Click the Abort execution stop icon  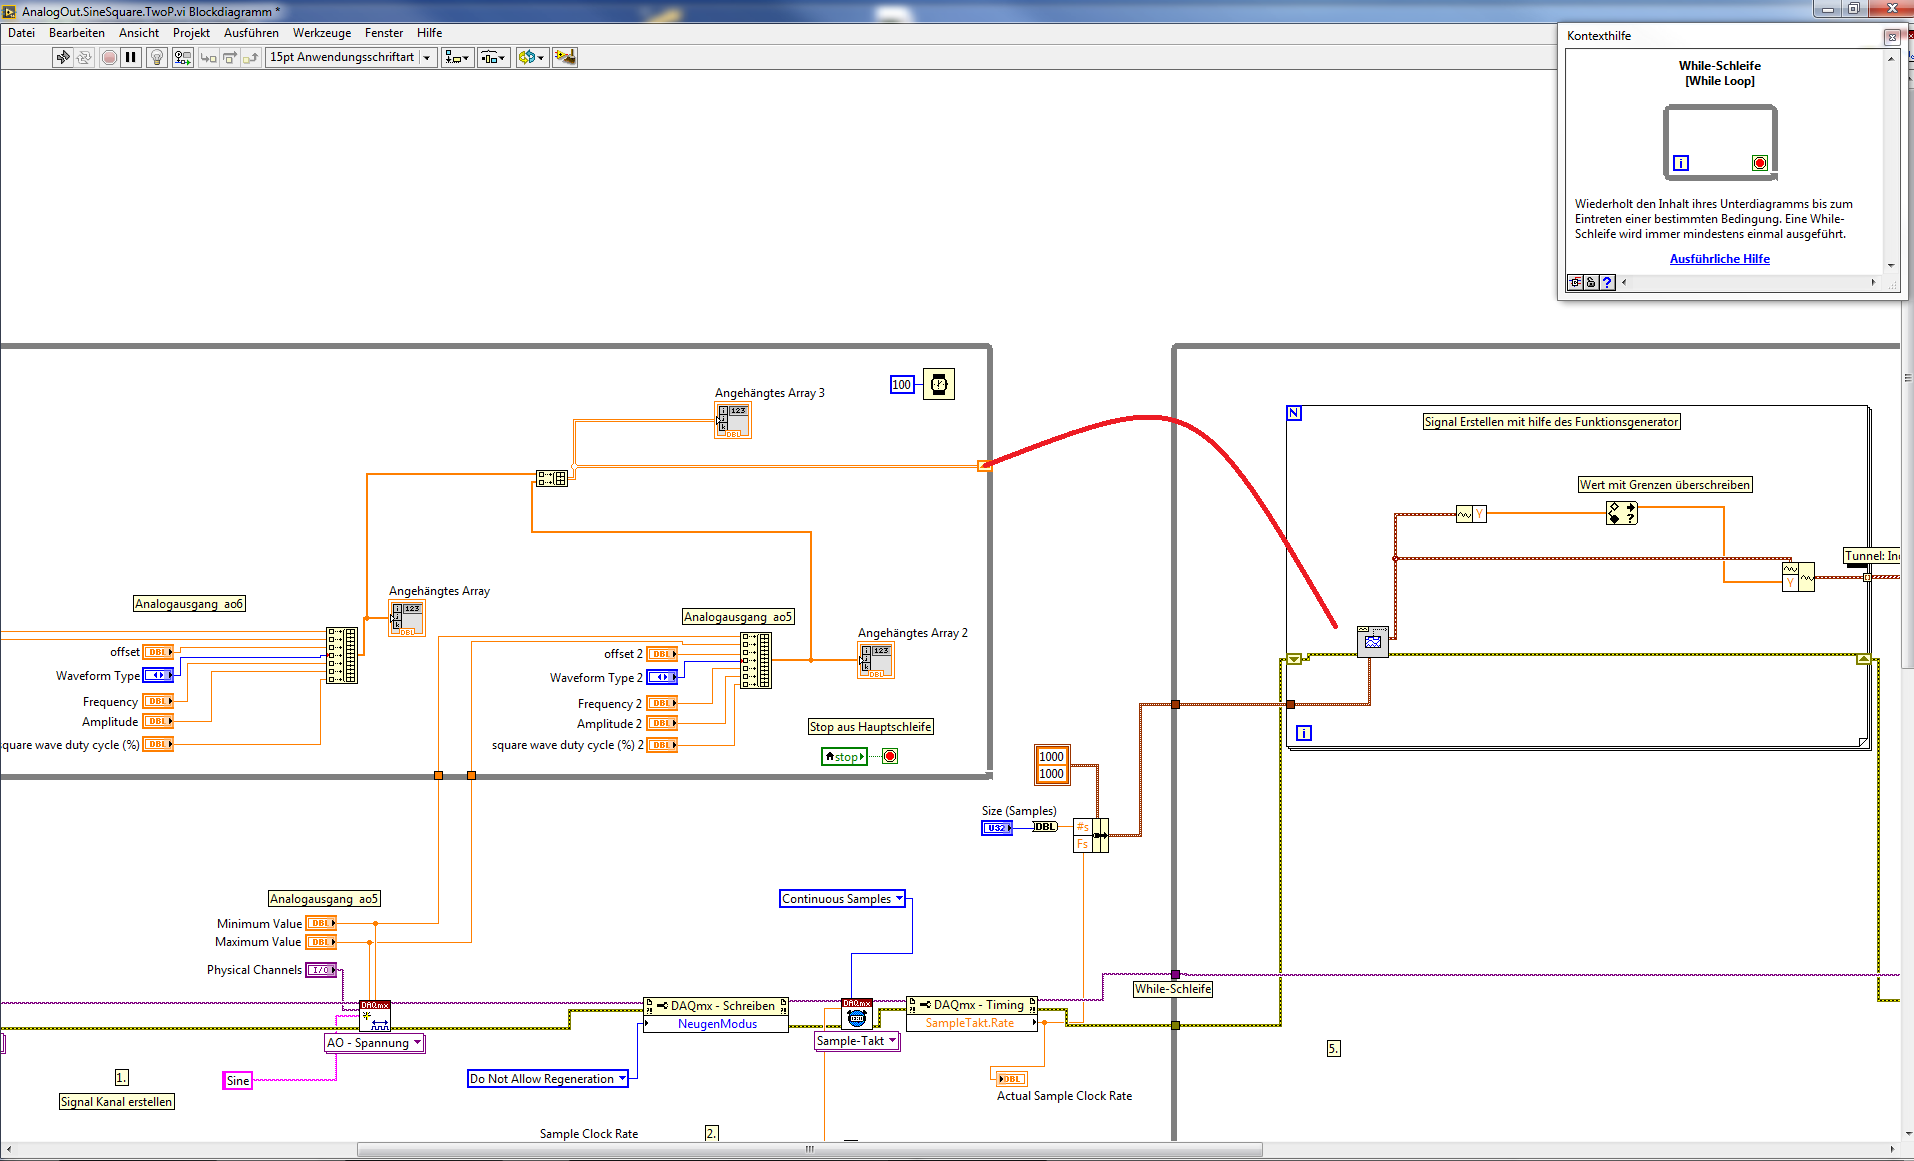tap(109, 57)
